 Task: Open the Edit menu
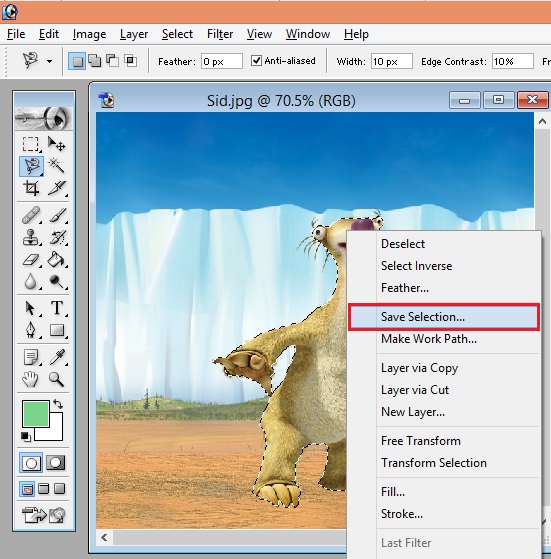pyautogui.click(x=49, y=34)
